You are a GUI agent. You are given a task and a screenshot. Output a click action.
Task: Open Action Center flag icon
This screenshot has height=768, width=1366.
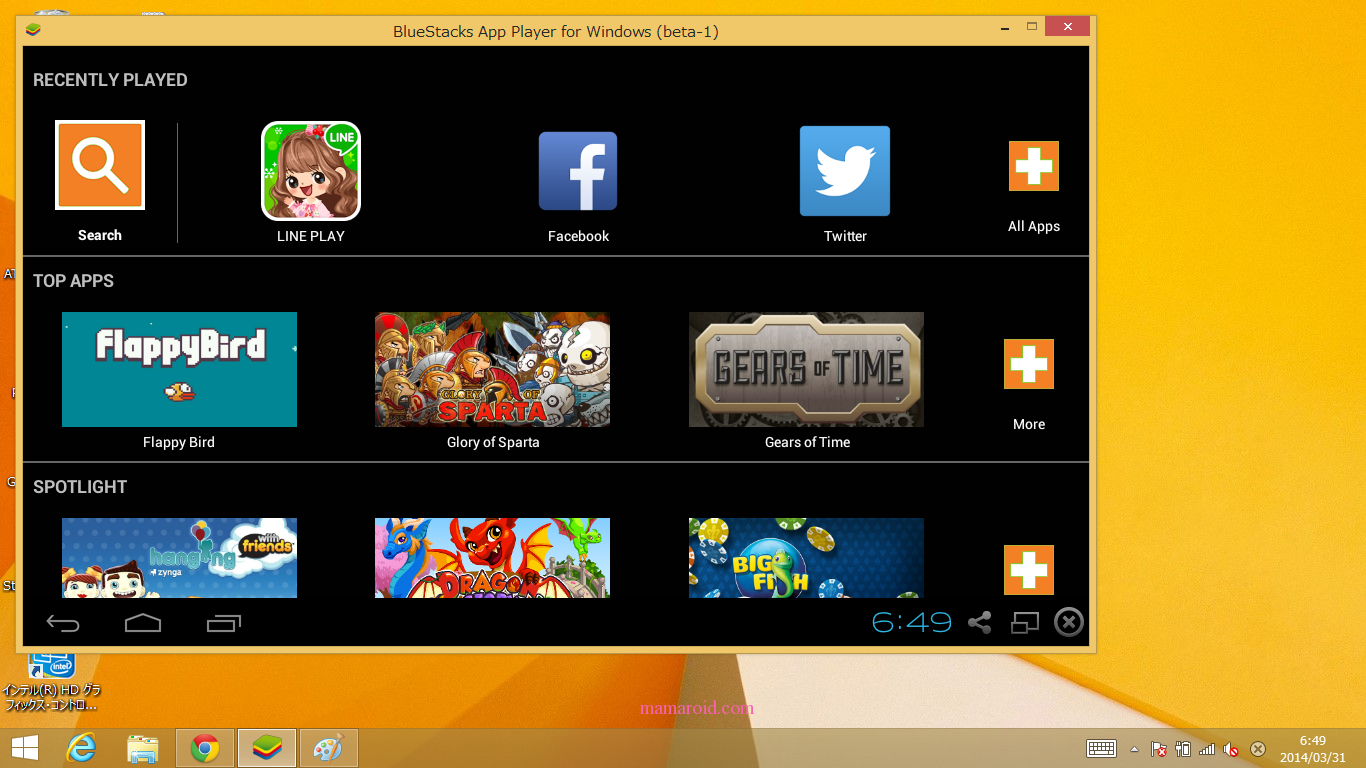tap(1159, 748)
